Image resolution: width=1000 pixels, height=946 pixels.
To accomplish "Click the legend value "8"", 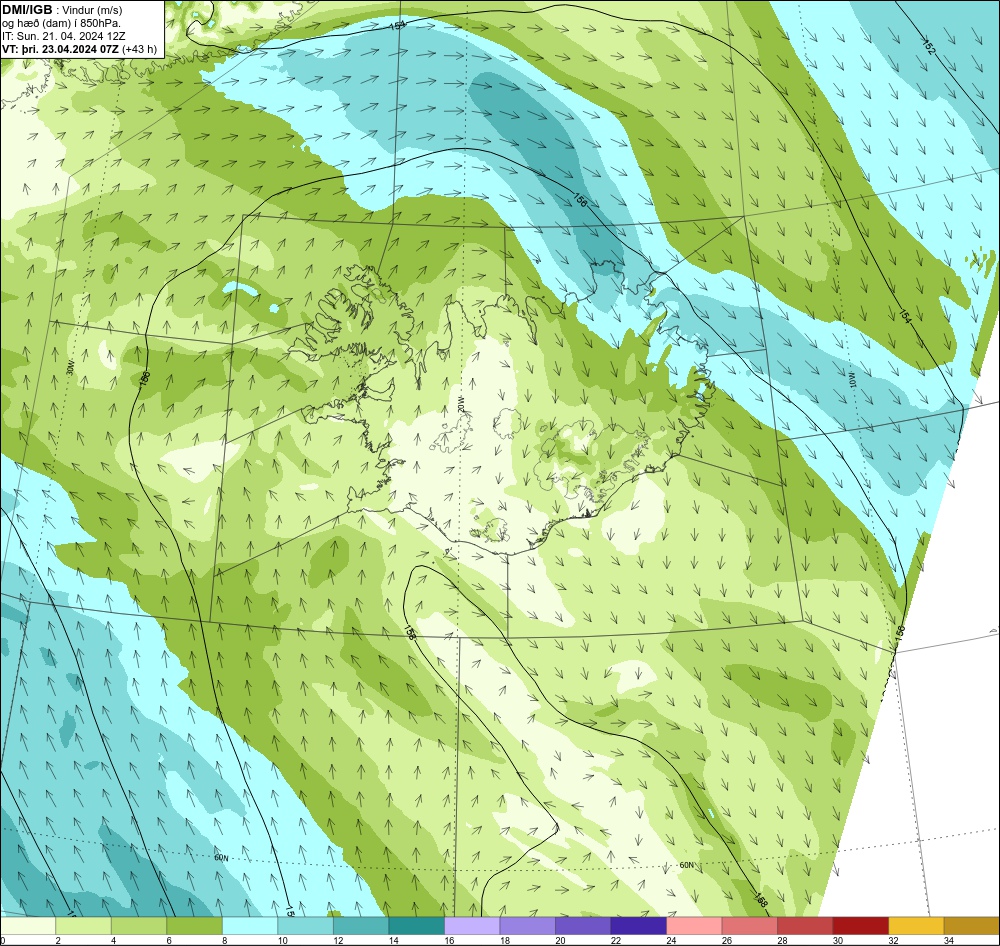I will (x=224, y=940).
